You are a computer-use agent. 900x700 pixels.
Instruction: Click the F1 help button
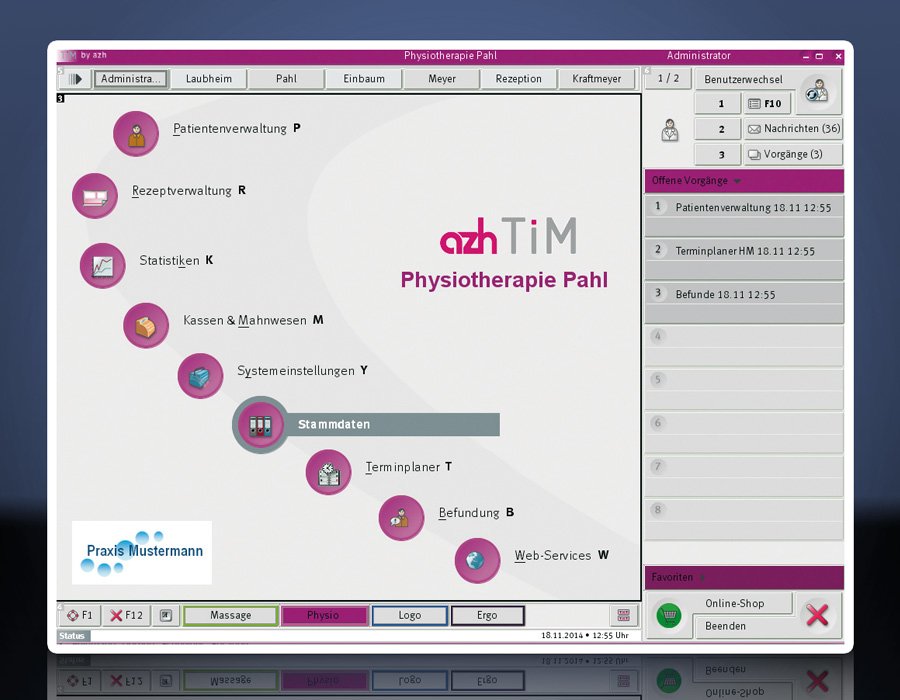click(x=80, y=615)
